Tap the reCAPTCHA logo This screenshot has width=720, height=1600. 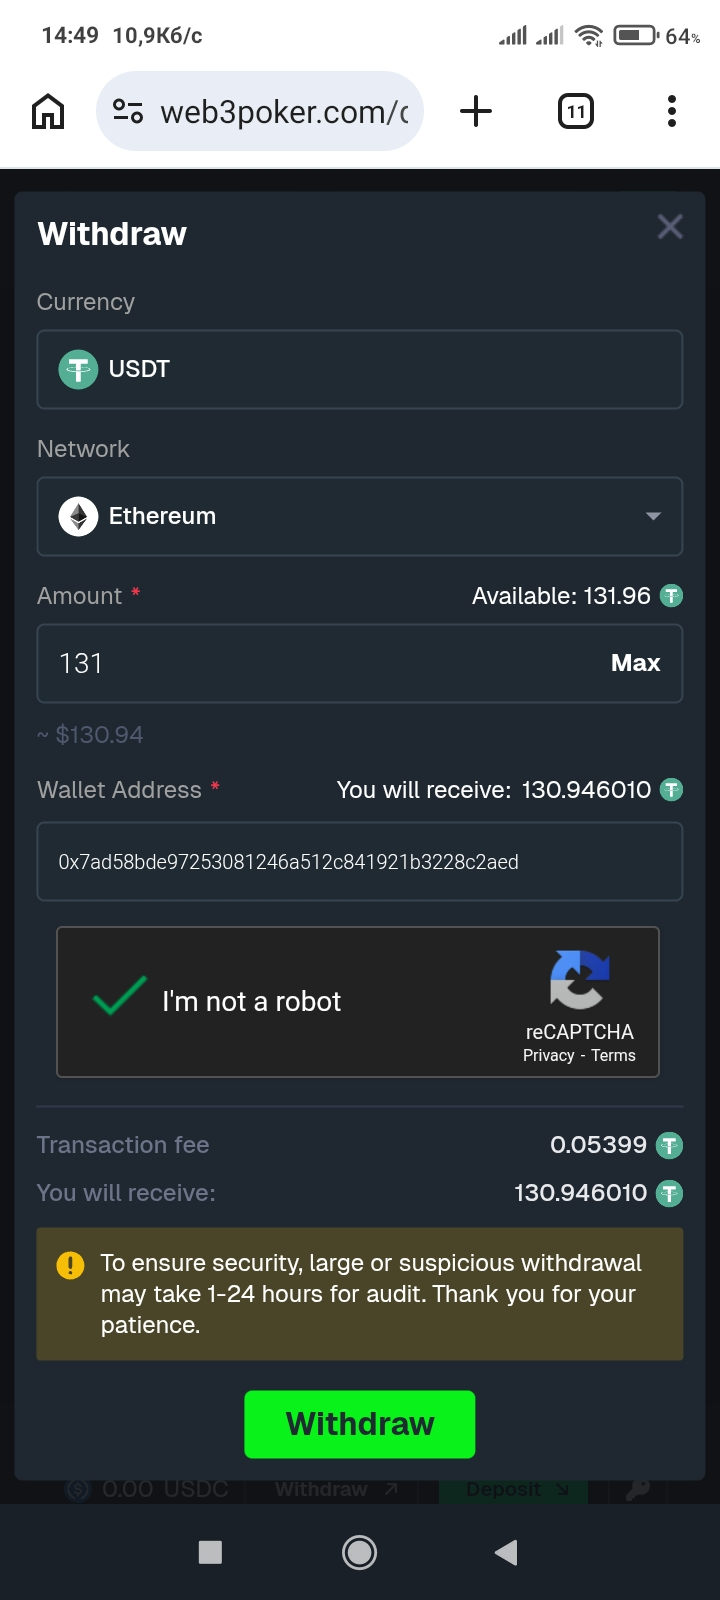[579, 979]
